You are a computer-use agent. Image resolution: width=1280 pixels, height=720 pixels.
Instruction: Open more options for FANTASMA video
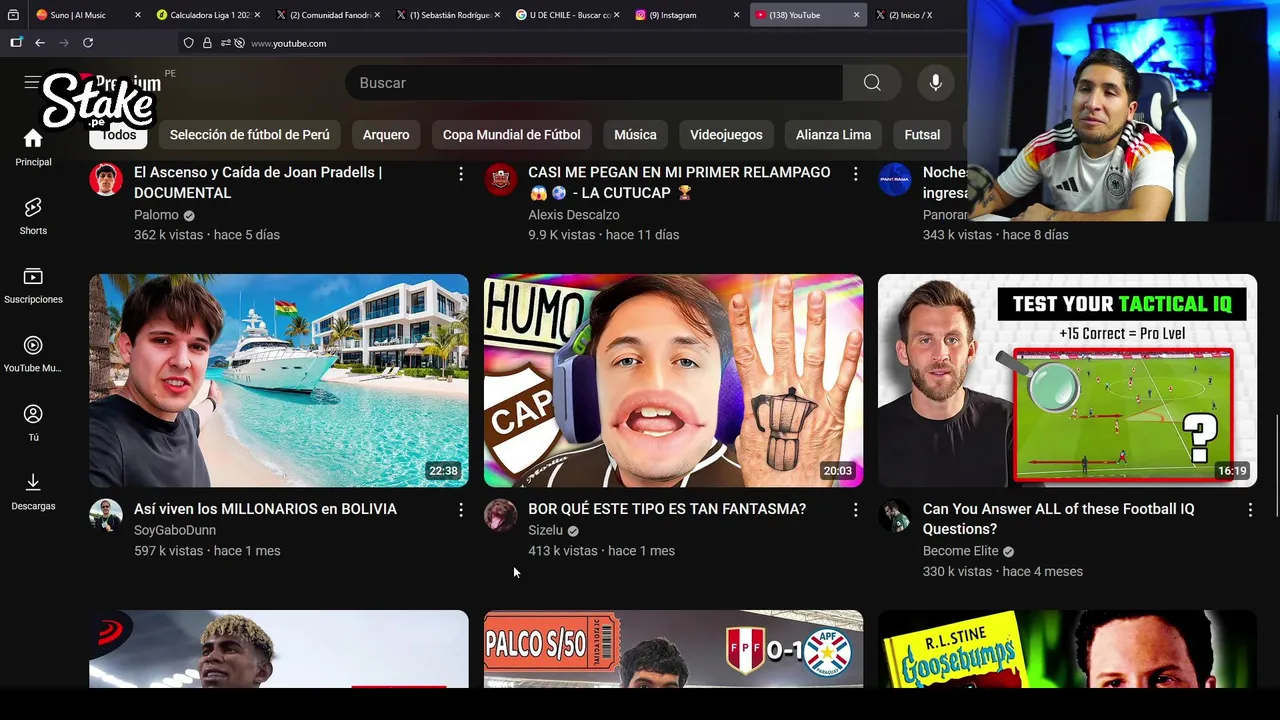coord(855,510)
